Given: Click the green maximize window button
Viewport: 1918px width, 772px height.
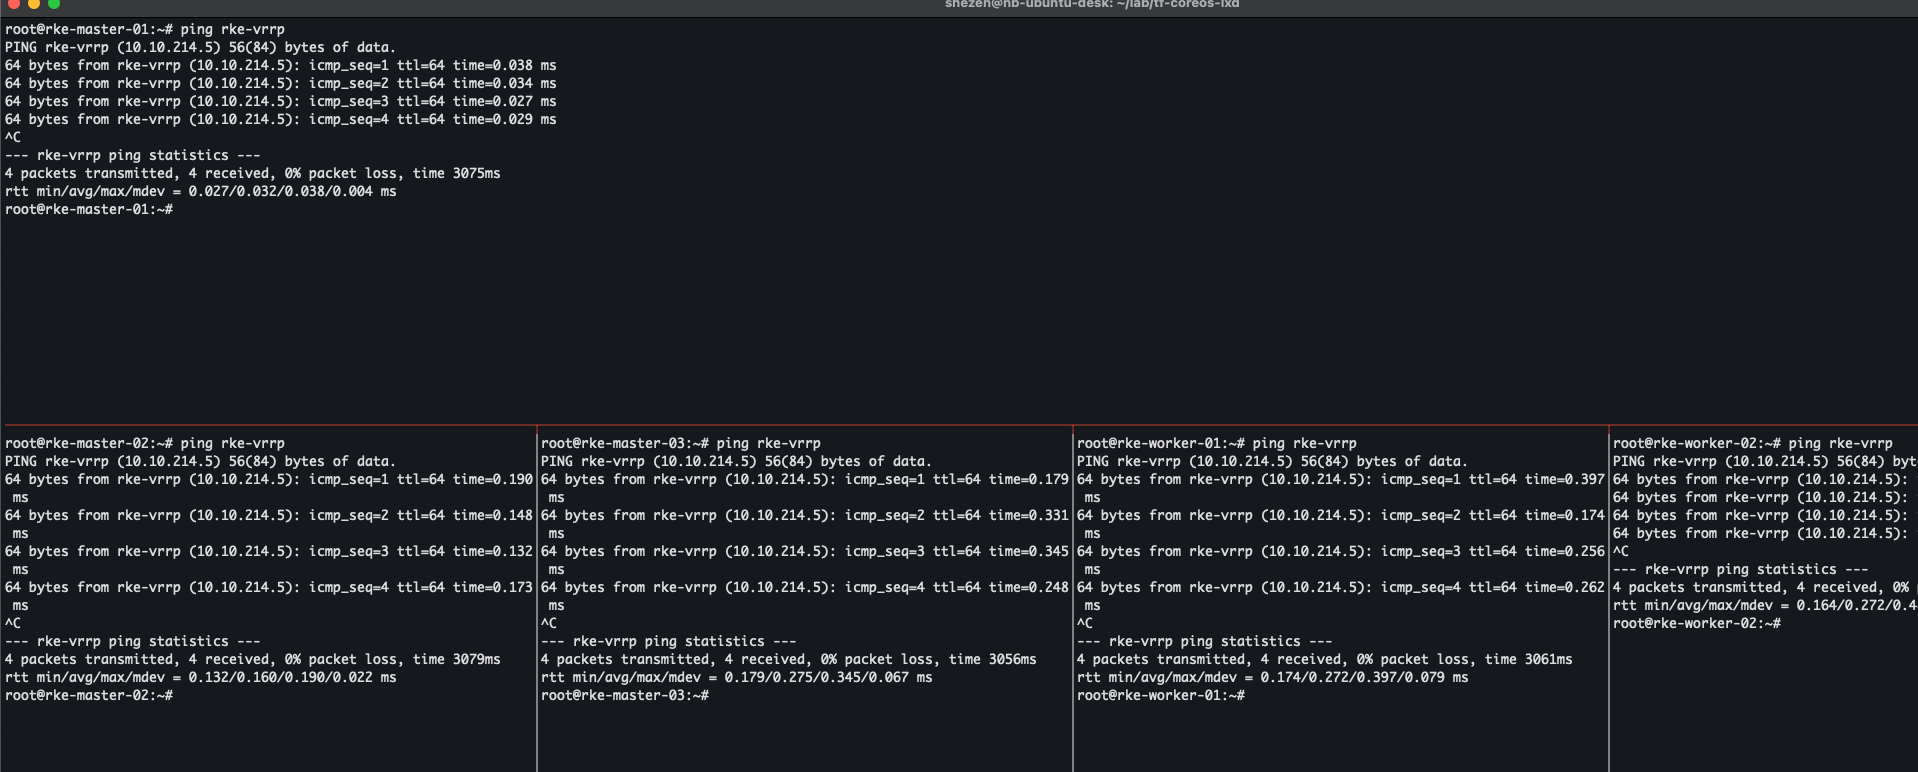Looking at the screenshot, I should [54, 4].
